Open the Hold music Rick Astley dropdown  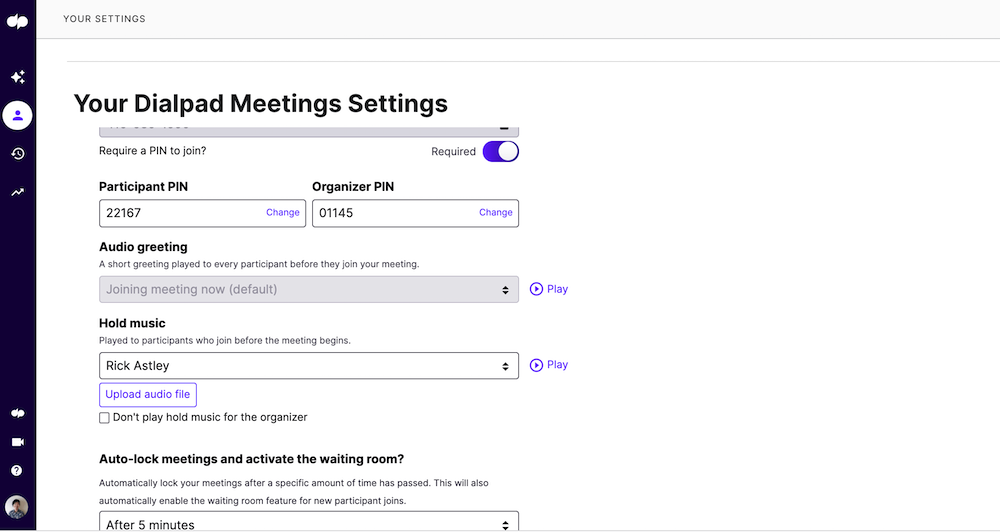click(x=309, y=366)
